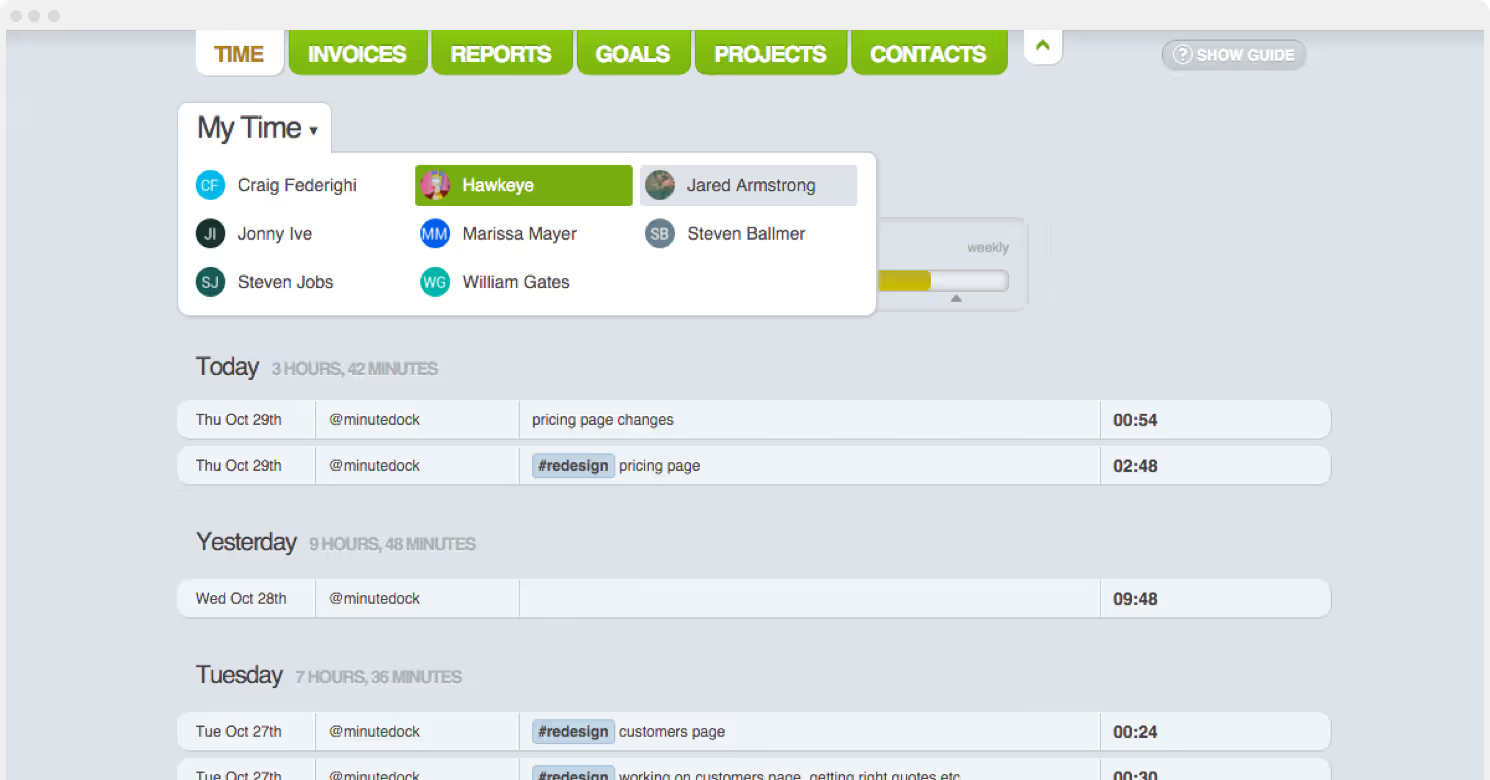The height and width of the screenshot is (780, 1490).
Task: Switch to the INVOICES tab
Action: (357, 53)
